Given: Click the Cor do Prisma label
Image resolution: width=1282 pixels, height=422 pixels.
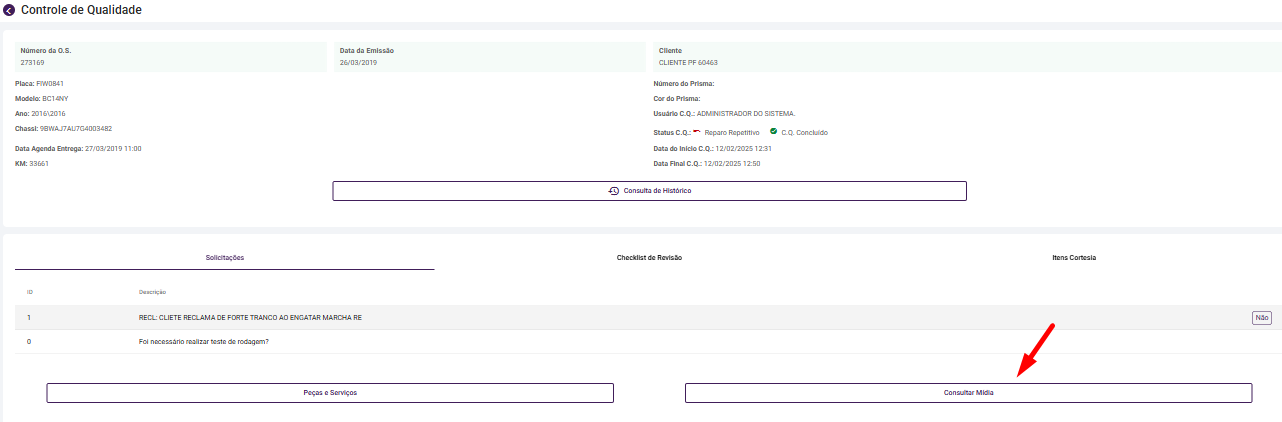Looking at the screenshot, I should (677, 99).
